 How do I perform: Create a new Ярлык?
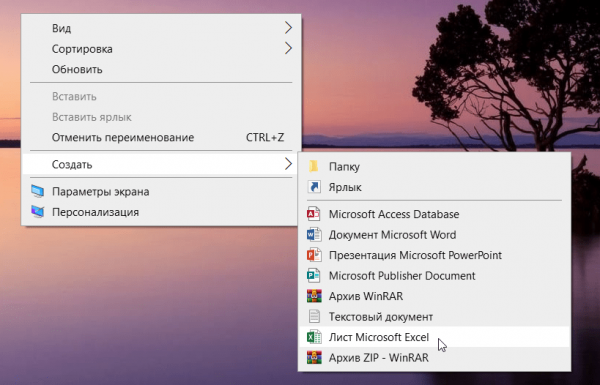[434, 187]
